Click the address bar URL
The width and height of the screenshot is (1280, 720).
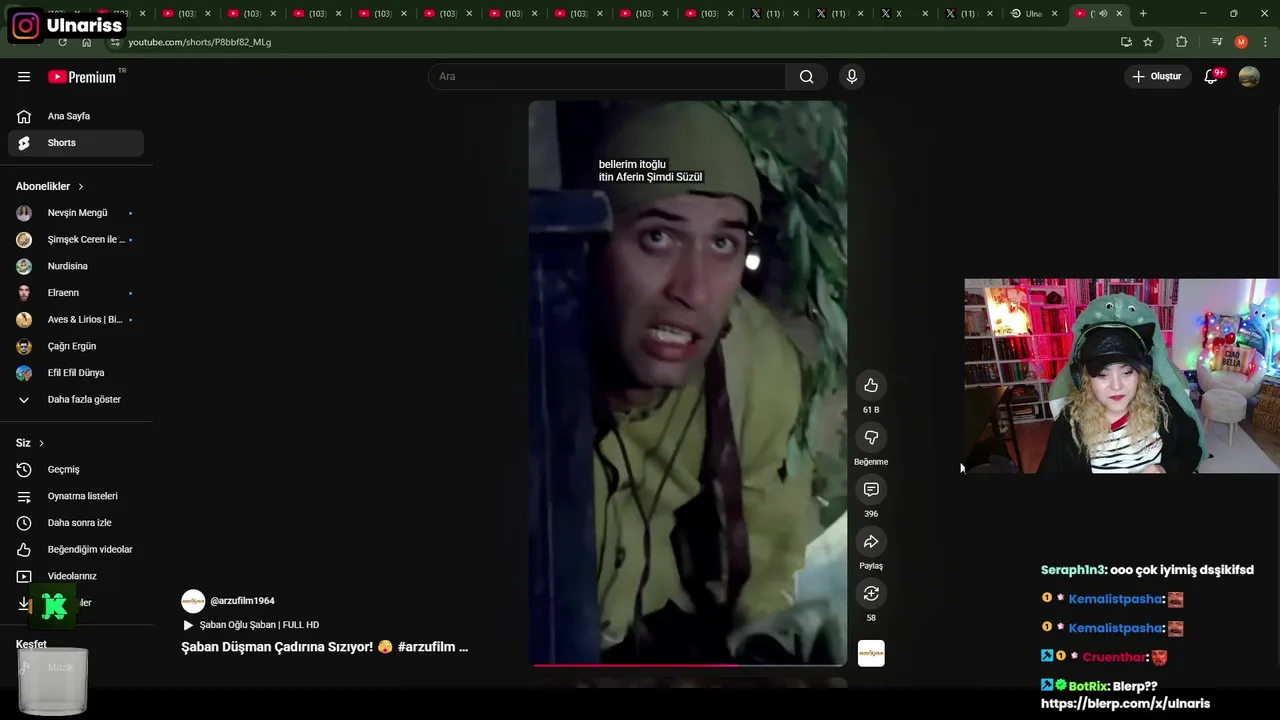tap(200, 42)
